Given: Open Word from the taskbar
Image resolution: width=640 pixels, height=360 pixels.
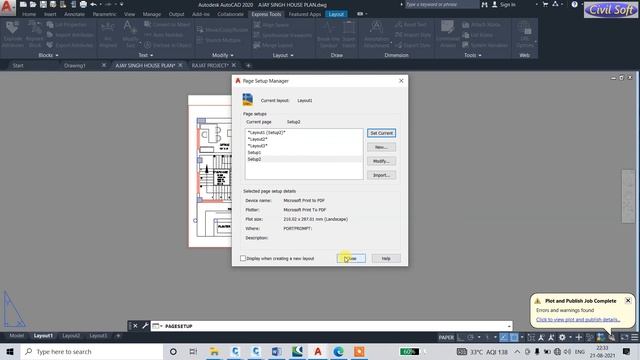Looking at the screenshot, I should coord(276,351).
